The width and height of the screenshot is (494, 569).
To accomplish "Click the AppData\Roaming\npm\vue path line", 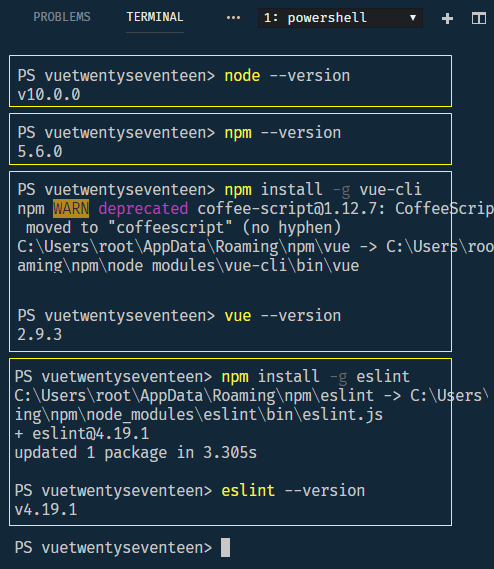I will [256, 247].
